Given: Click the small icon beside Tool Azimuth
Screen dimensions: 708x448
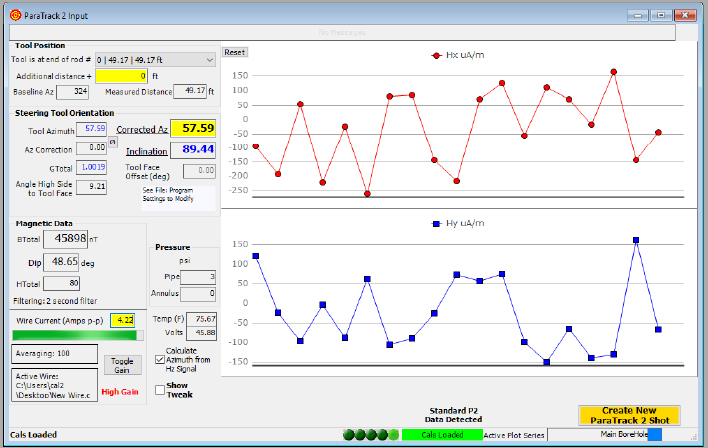Looking at the screenshot, I should (x=113, y=141).
